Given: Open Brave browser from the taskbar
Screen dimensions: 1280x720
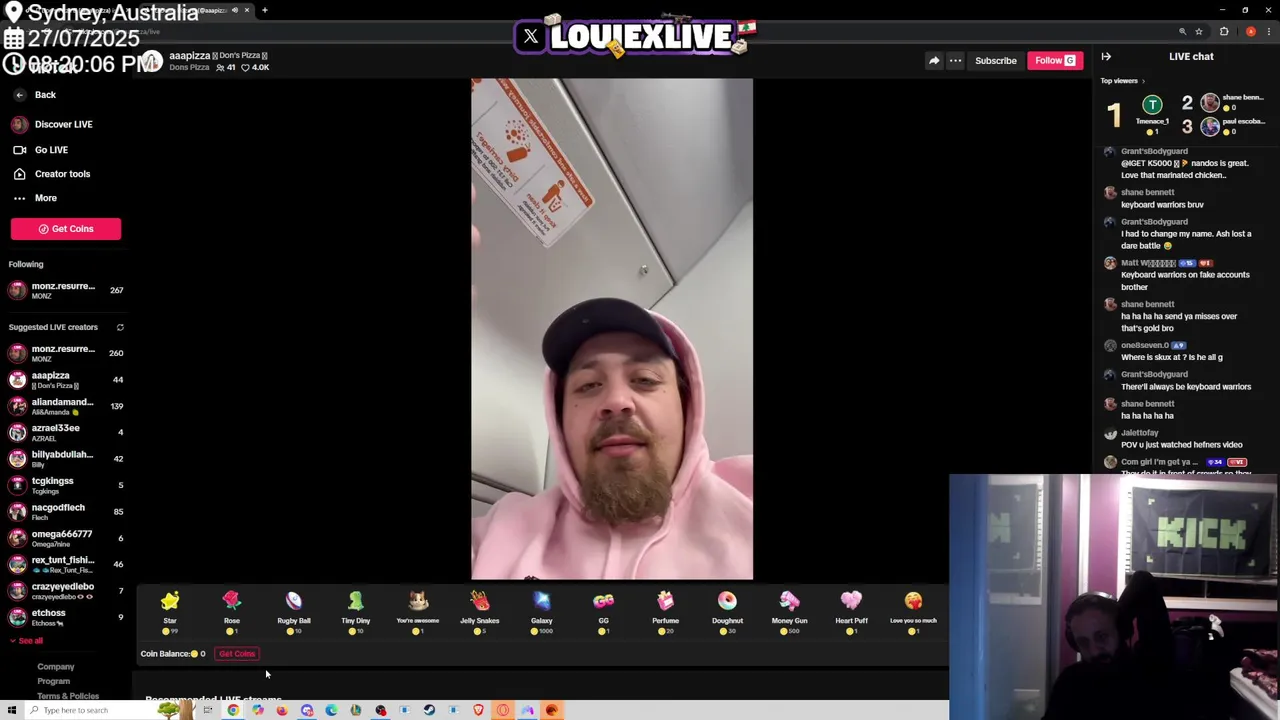Looking at the screenshot, I should coord(478,710).
